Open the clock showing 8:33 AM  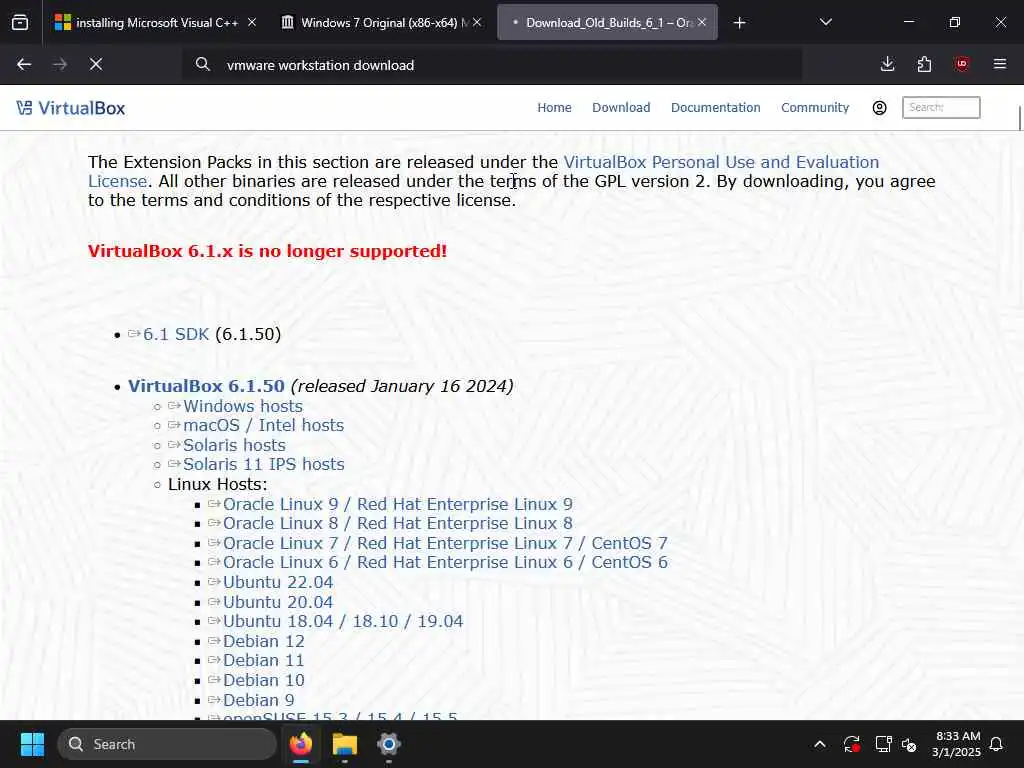coord(957,744)
